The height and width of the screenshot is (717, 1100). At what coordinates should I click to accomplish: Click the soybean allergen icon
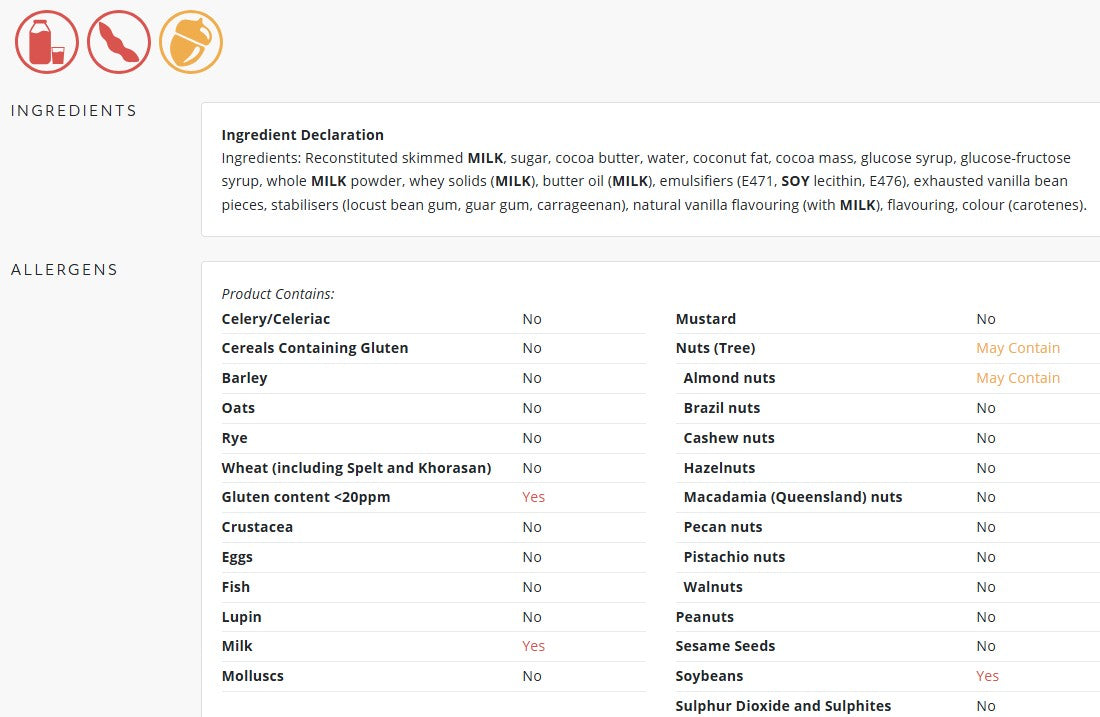119,42
